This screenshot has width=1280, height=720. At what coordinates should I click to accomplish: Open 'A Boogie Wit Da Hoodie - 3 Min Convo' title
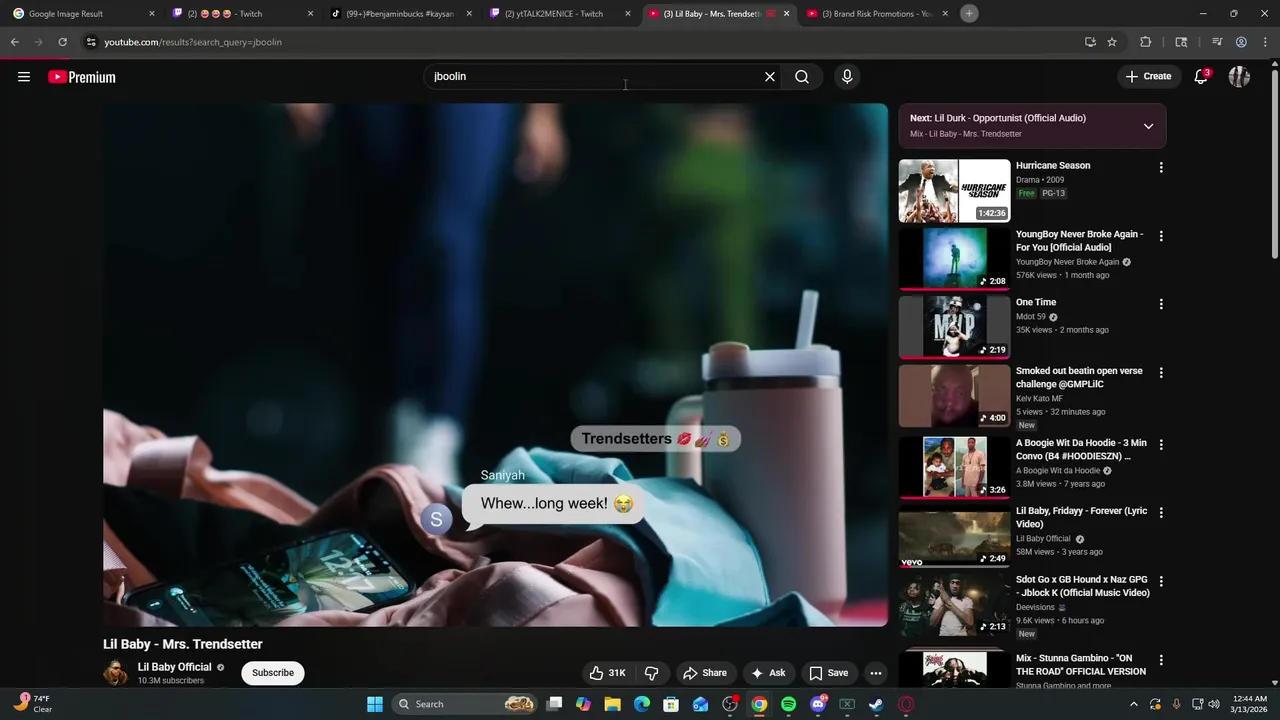(x=1081, y=450)
